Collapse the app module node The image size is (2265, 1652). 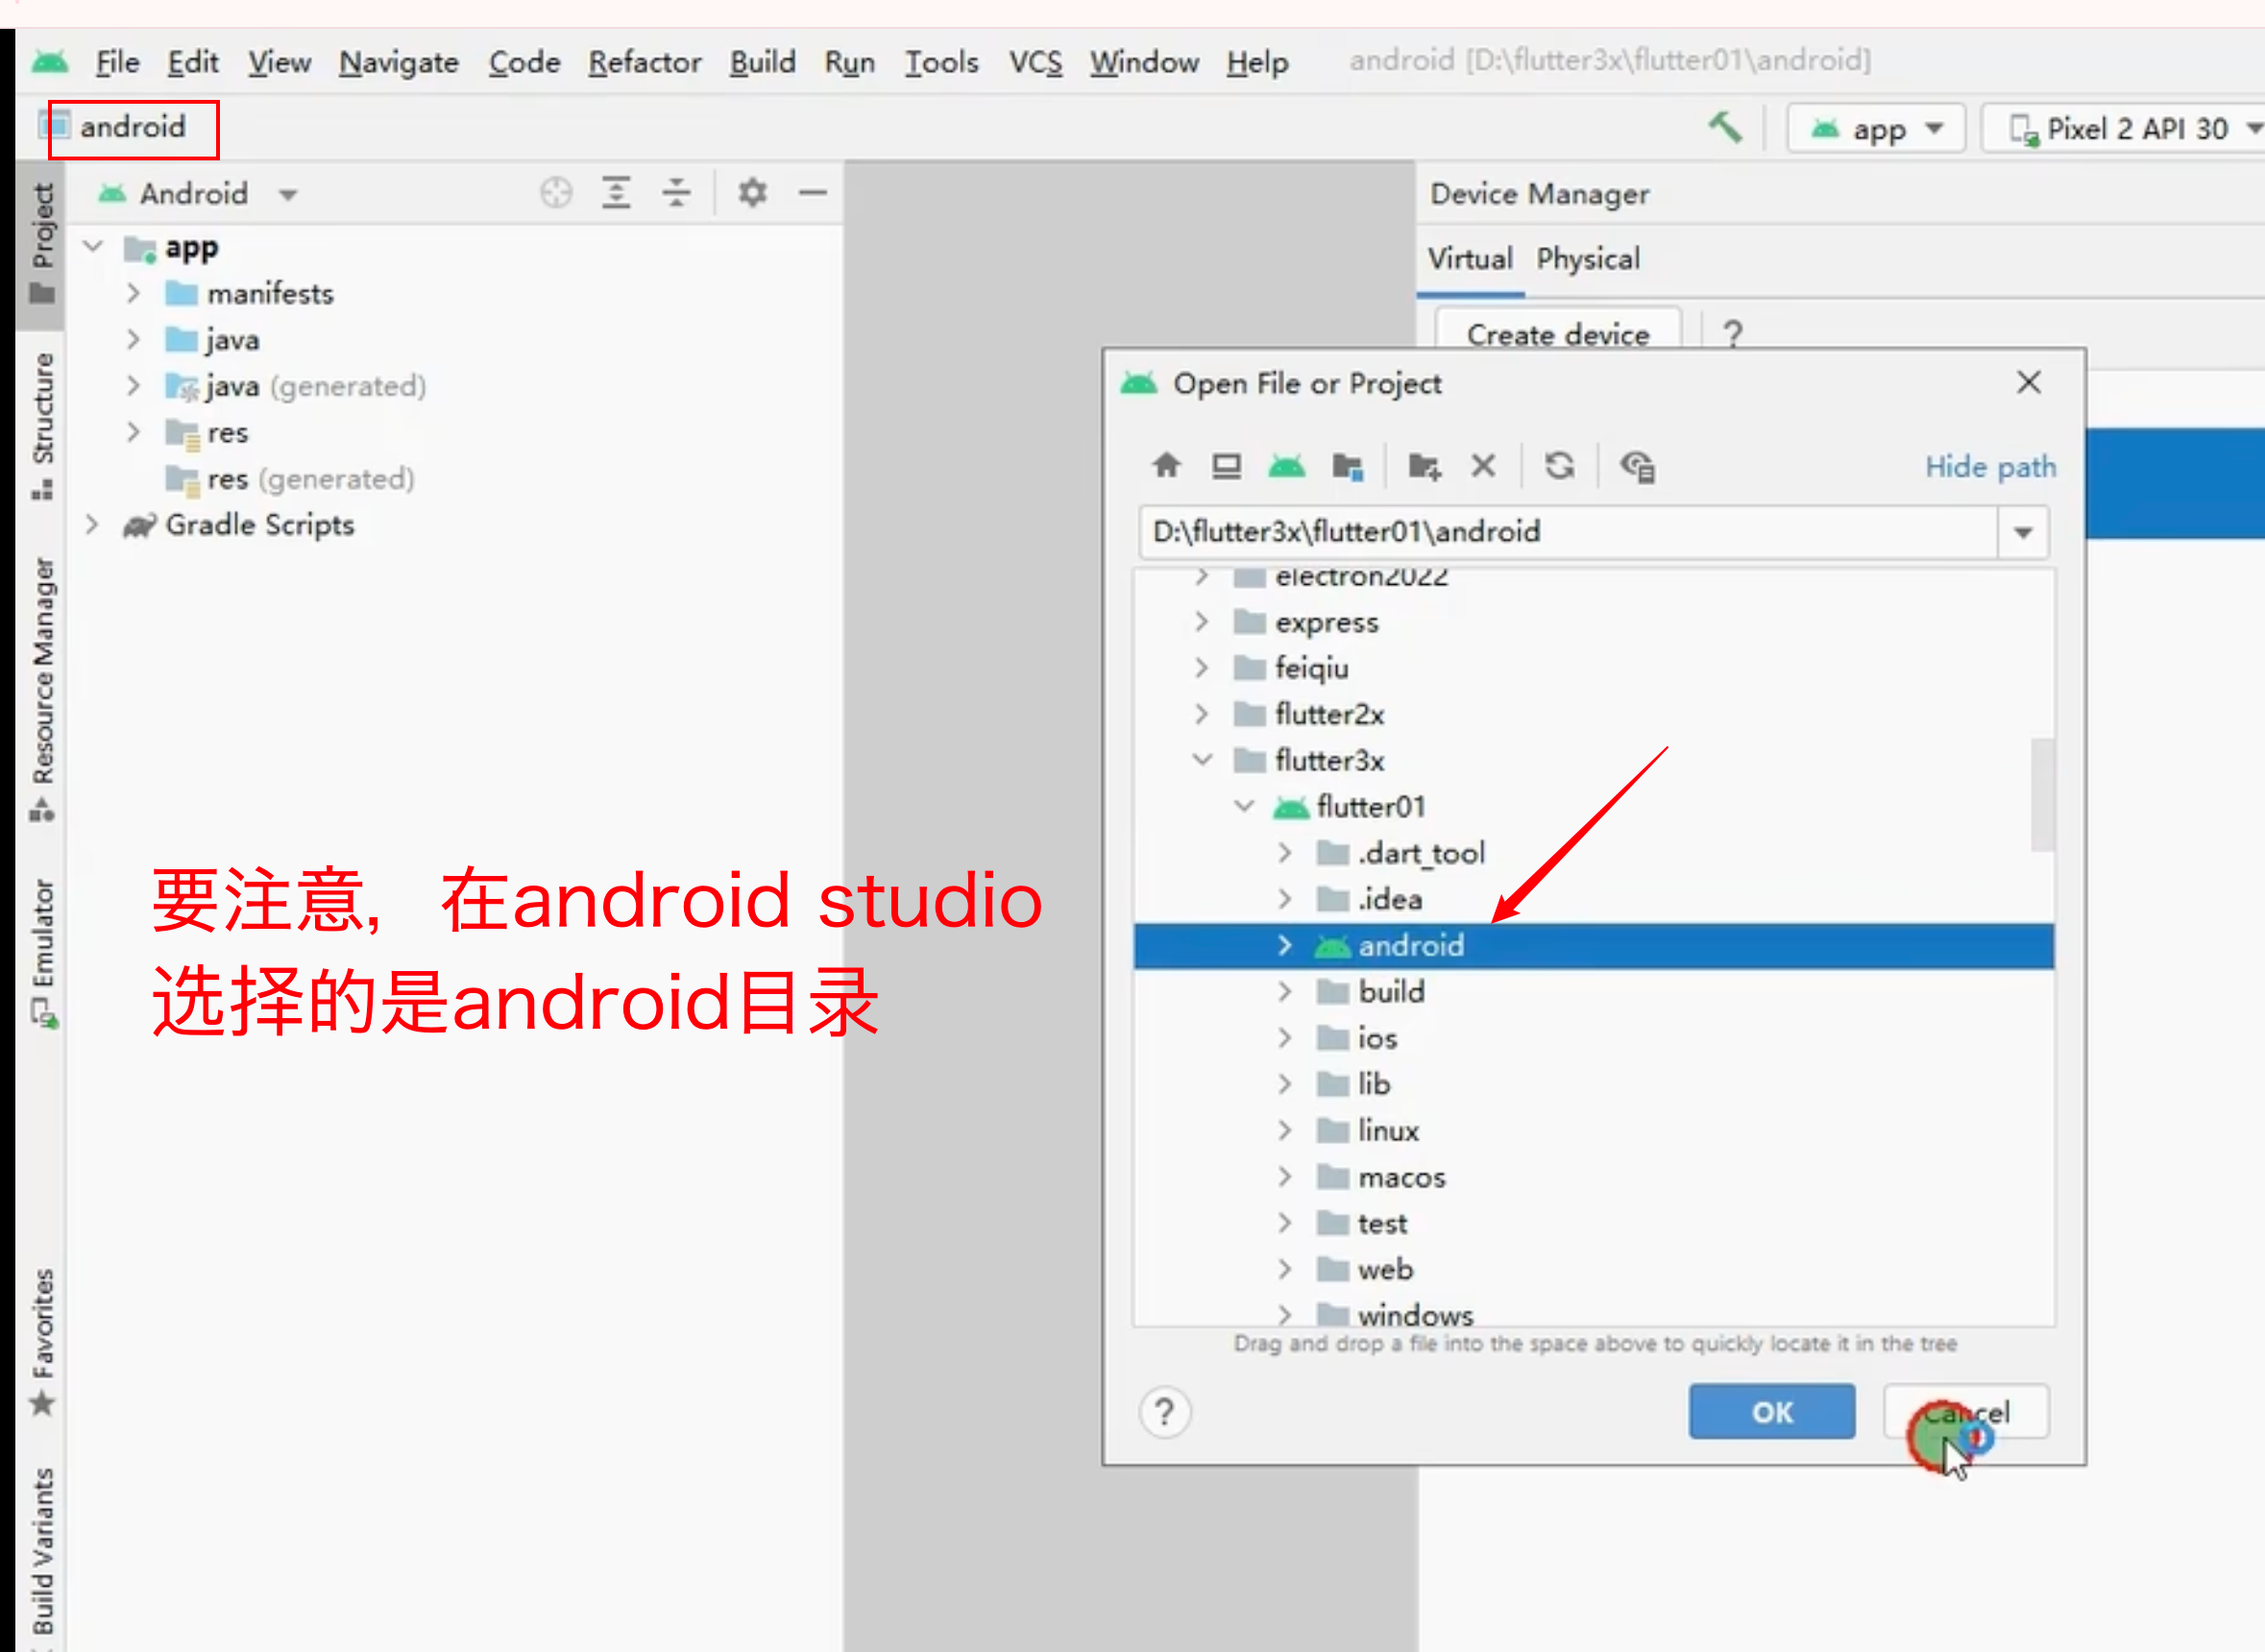click(x=93, y=245)
